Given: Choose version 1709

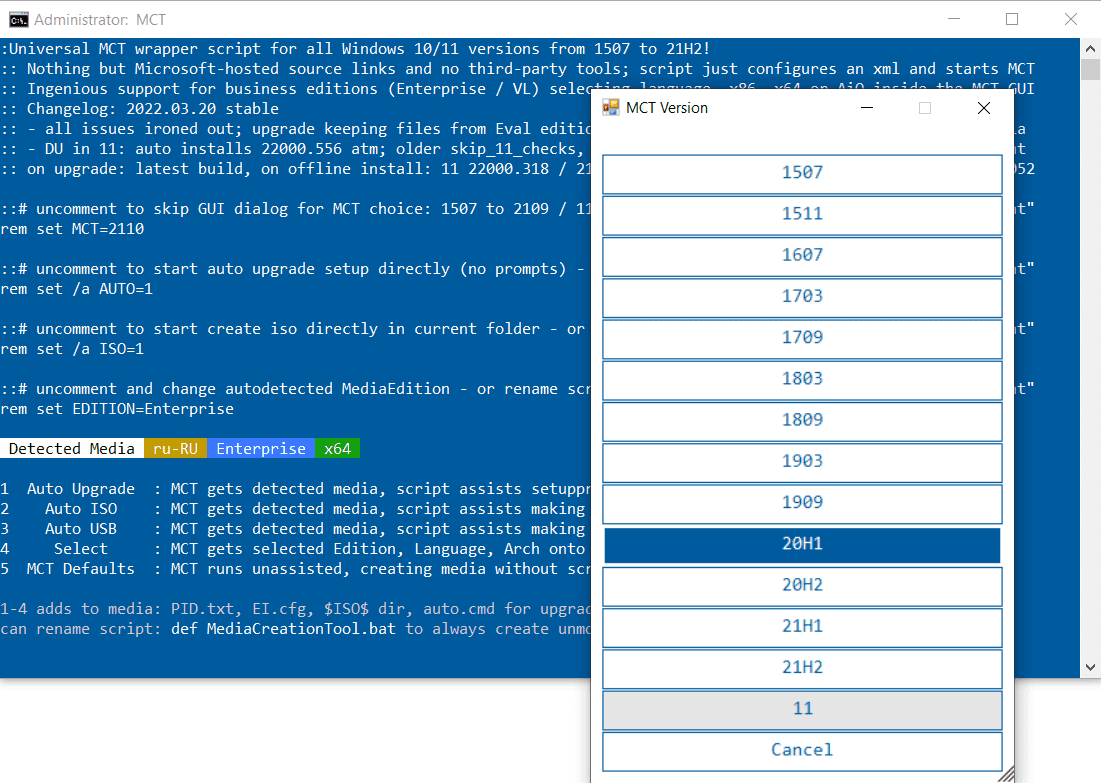Looking at the screenshot, I should tap(802, 338).
